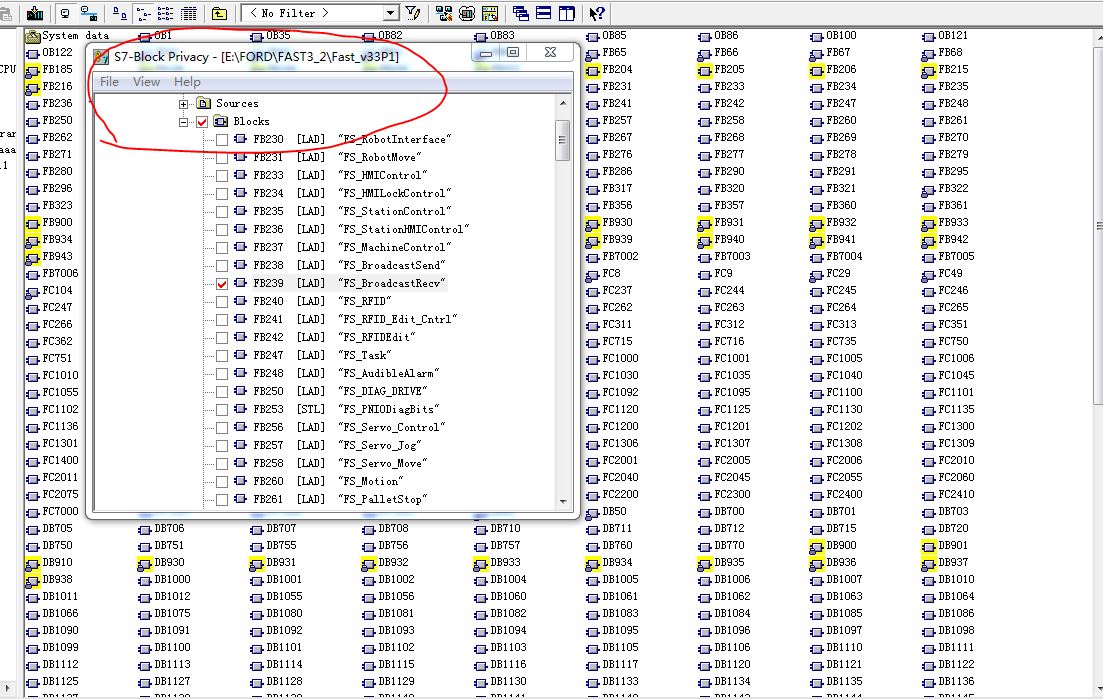
Task: Click the block list scroll down arrow
Action: 563,501
